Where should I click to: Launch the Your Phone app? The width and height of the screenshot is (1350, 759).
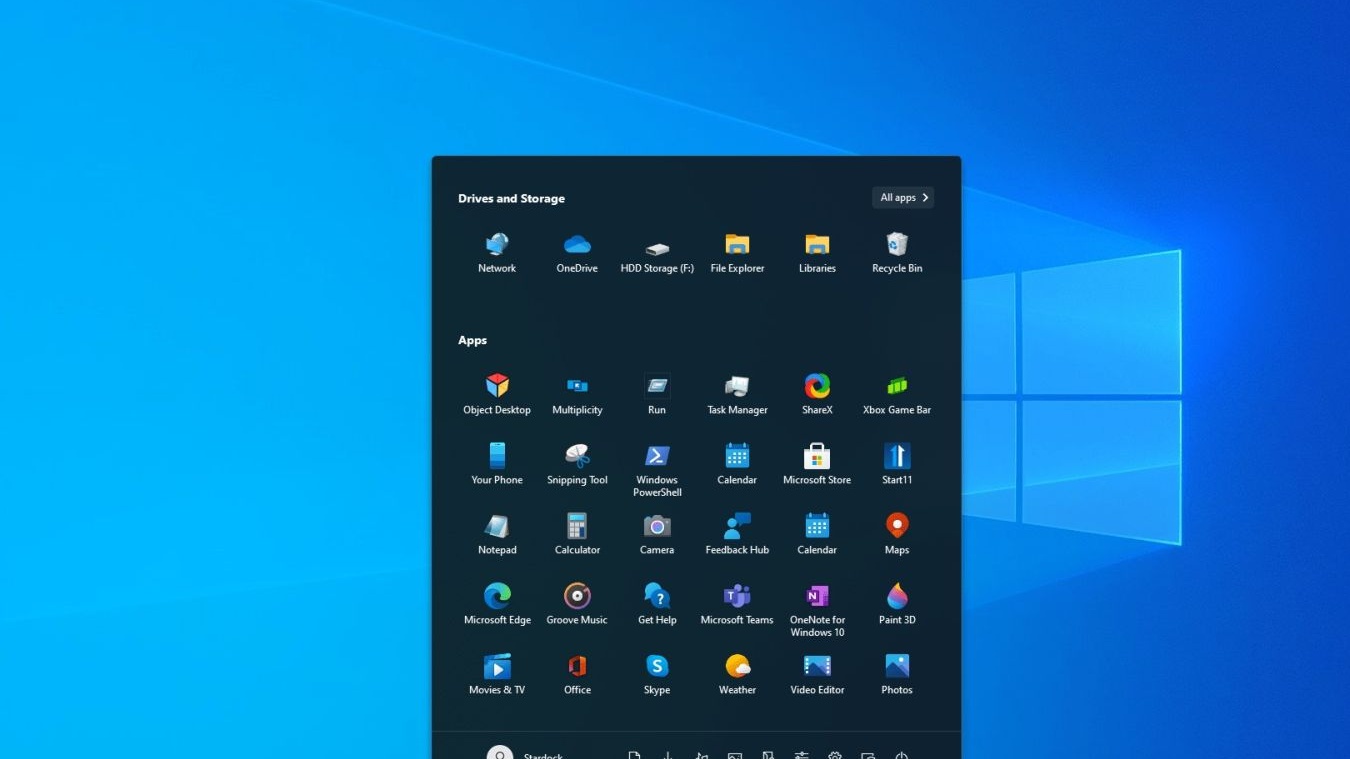click(x=497, y=464)
